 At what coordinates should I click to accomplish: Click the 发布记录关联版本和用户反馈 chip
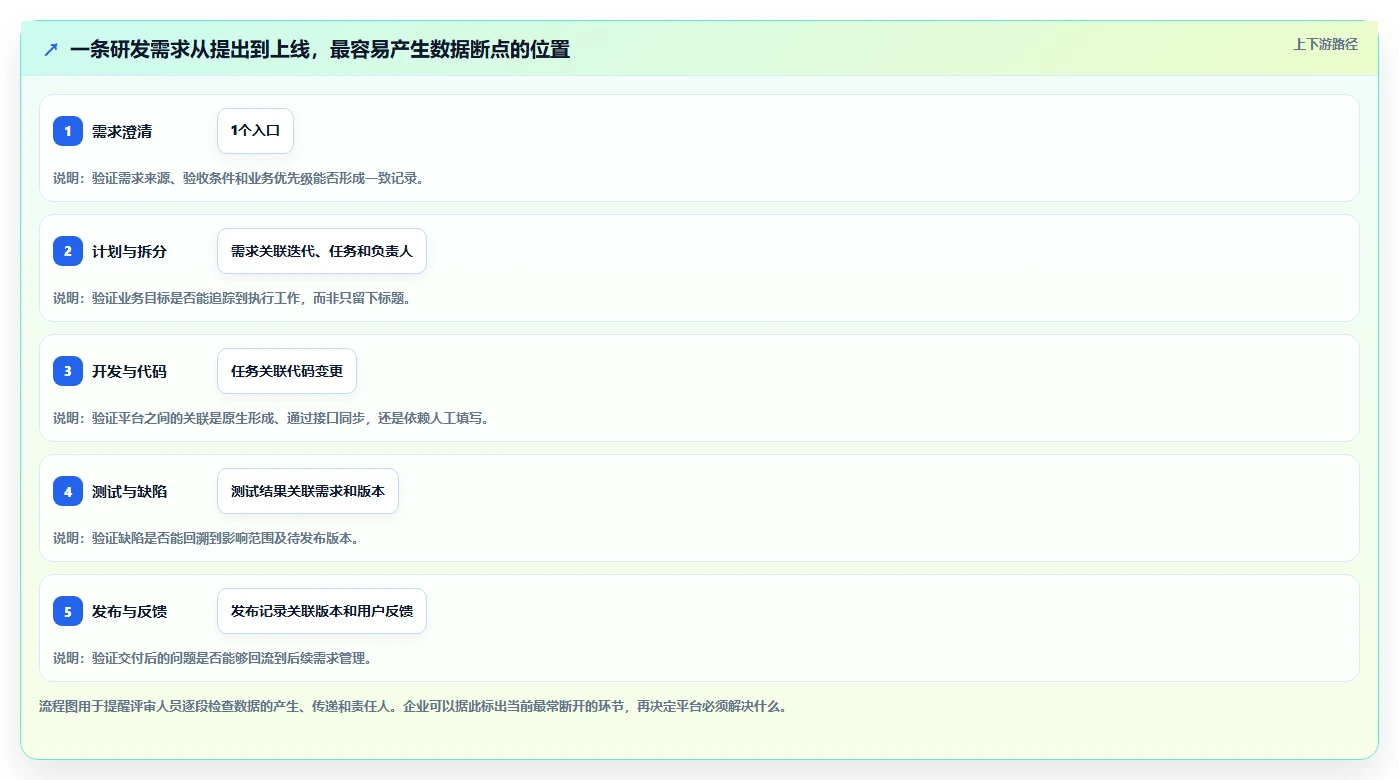[x=322, y=611]
